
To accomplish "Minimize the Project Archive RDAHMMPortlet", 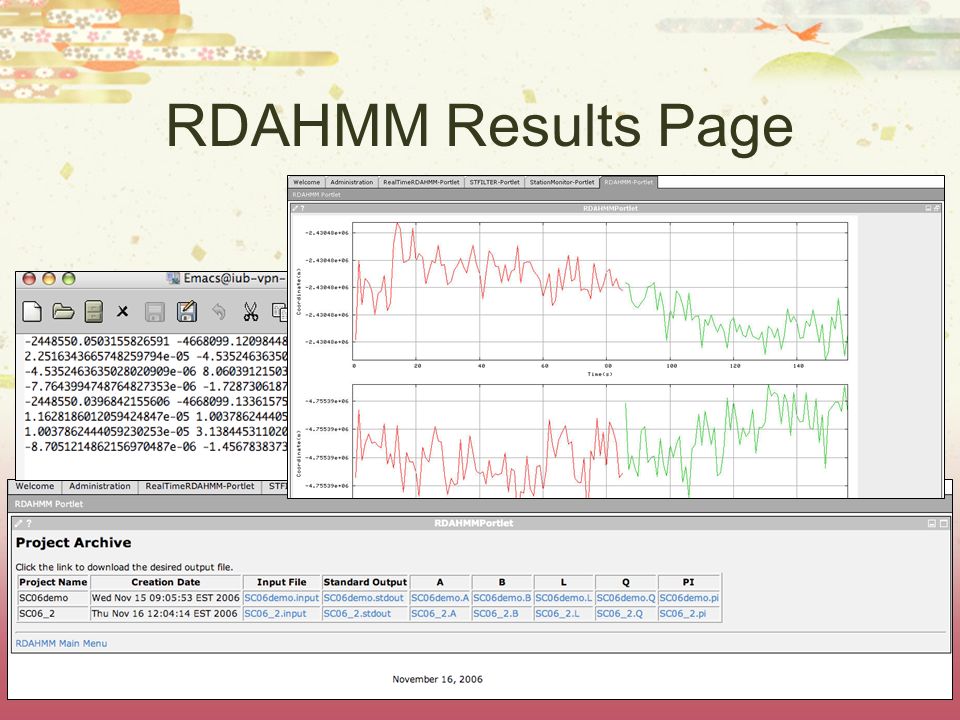I will 932,523.
